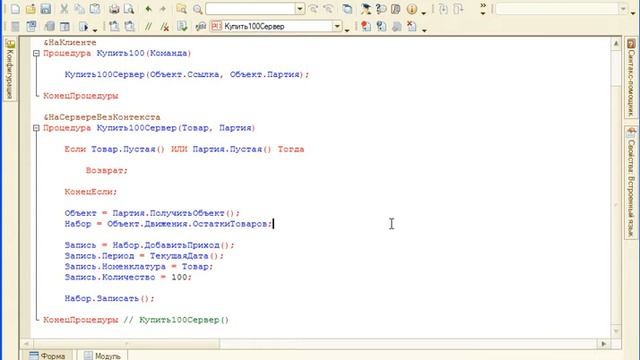
Task: Paste from clipboard using toolbar icon
Action: point(95,9)
